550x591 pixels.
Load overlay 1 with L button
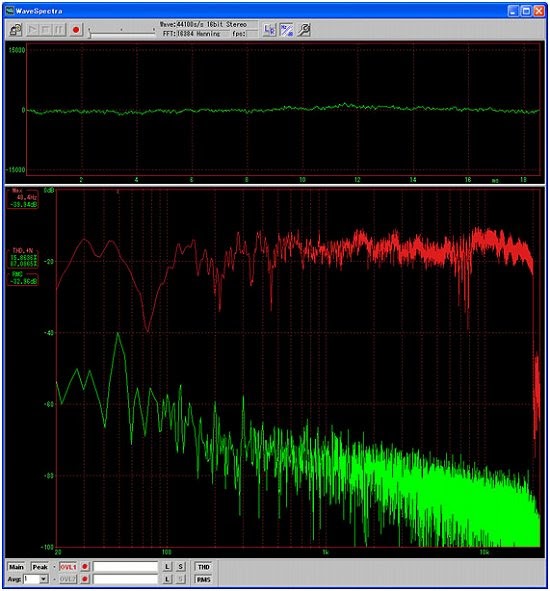[x=167, y=567]
